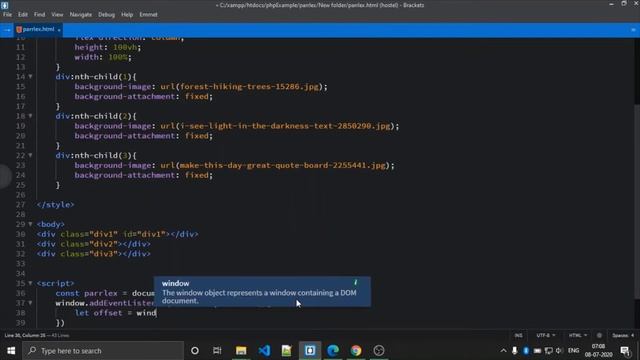Click the Spaces indentation label
Viewport: 640px width, 360px height.
[x=620, y=335]
